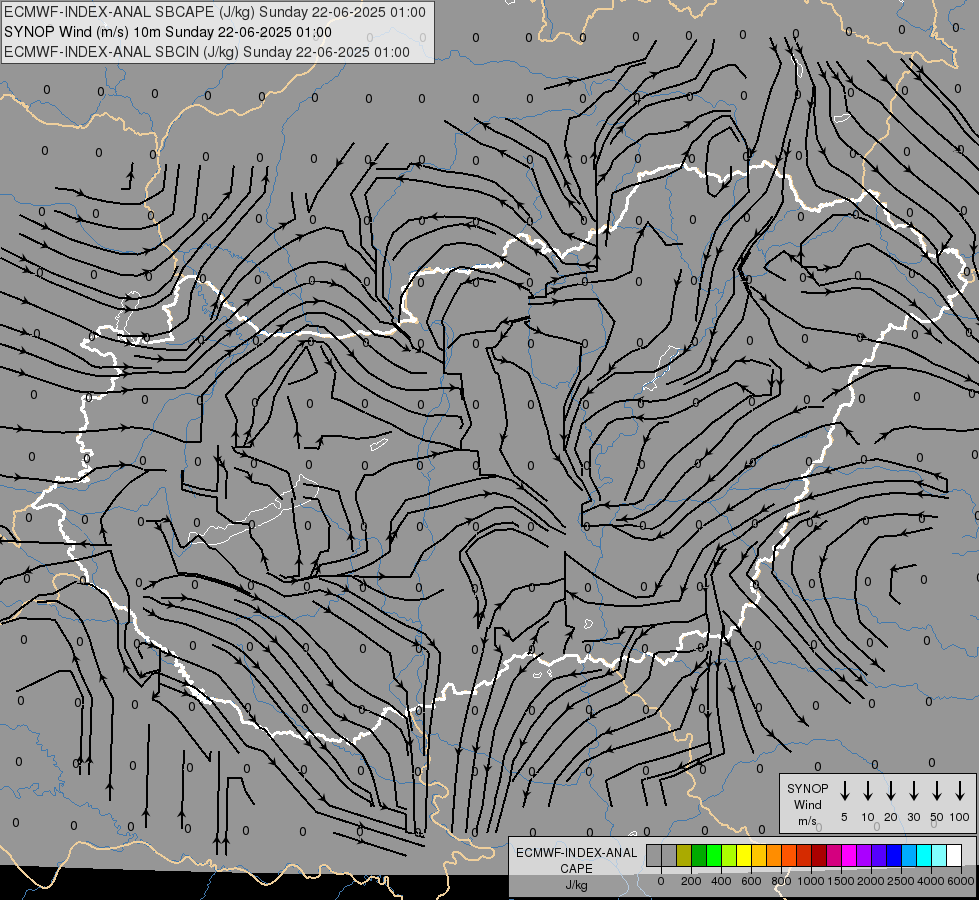This screenshot has width=979, height=900.
Task: Click the cyan swatch left of 4000 tick
Action: coord(925,855)
